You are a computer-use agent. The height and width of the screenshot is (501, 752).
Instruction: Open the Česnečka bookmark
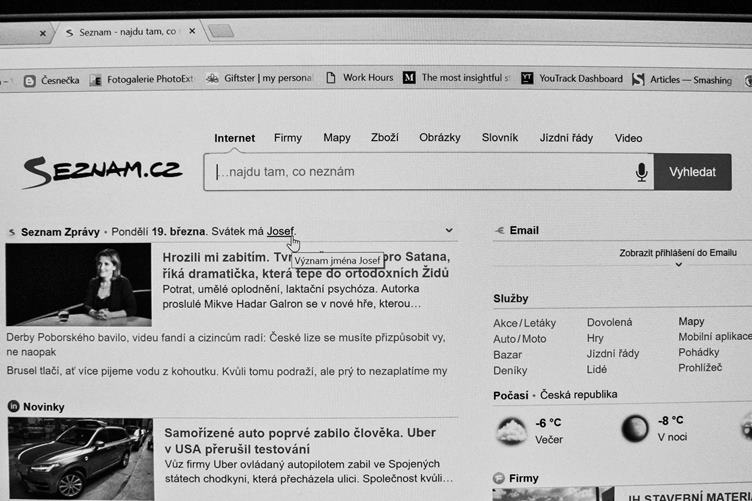51,81
